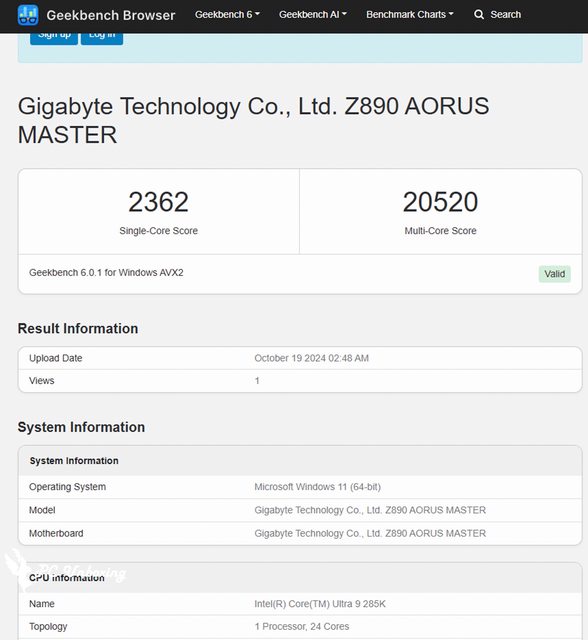This screenshot has width=588, height=640.
Task: Expand the Geekbench AI dropdown menu
Action: 313,15
